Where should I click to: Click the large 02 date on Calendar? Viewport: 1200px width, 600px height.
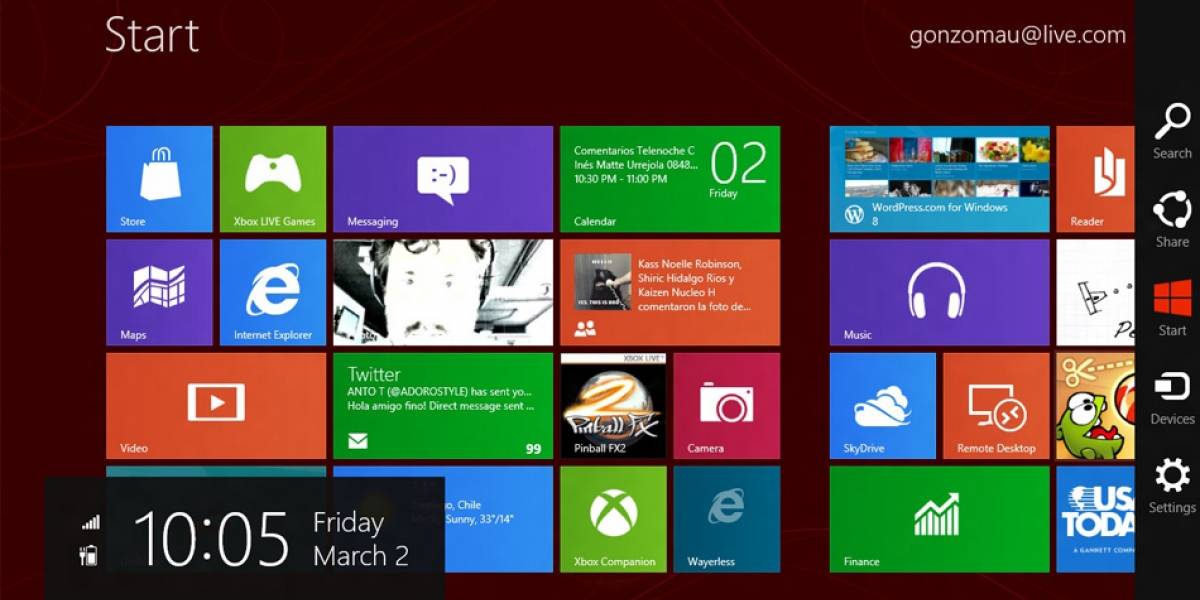click(738, 163)
